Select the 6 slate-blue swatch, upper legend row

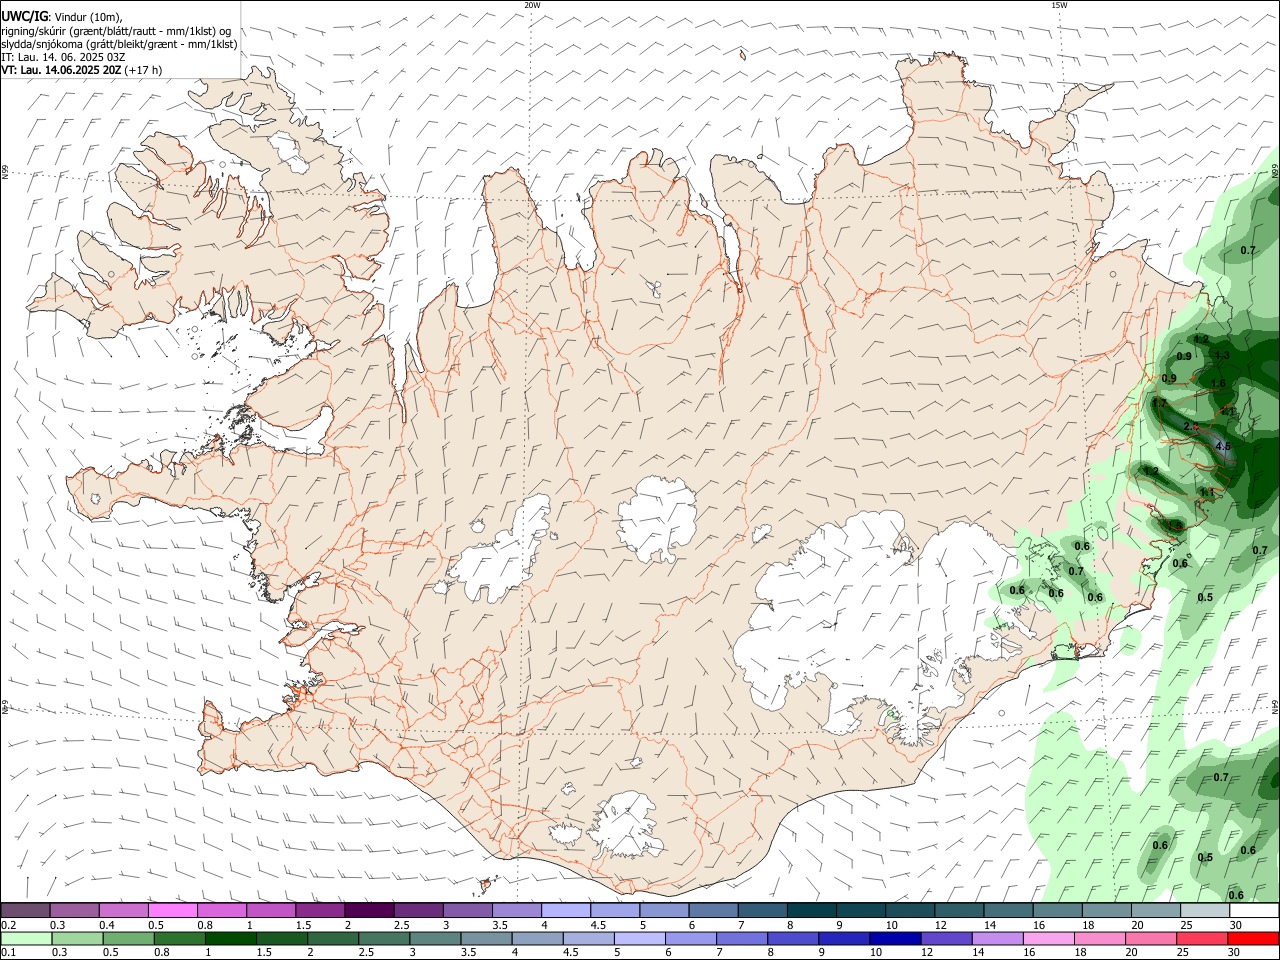(x=713, y=910)
